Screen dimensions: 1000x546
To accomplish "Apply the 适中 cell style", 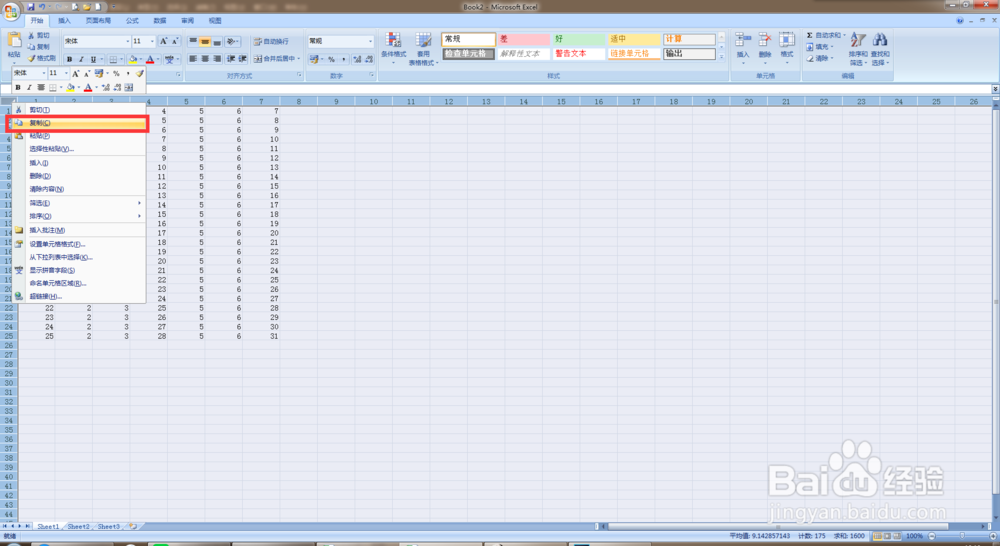I will [633, 40].
